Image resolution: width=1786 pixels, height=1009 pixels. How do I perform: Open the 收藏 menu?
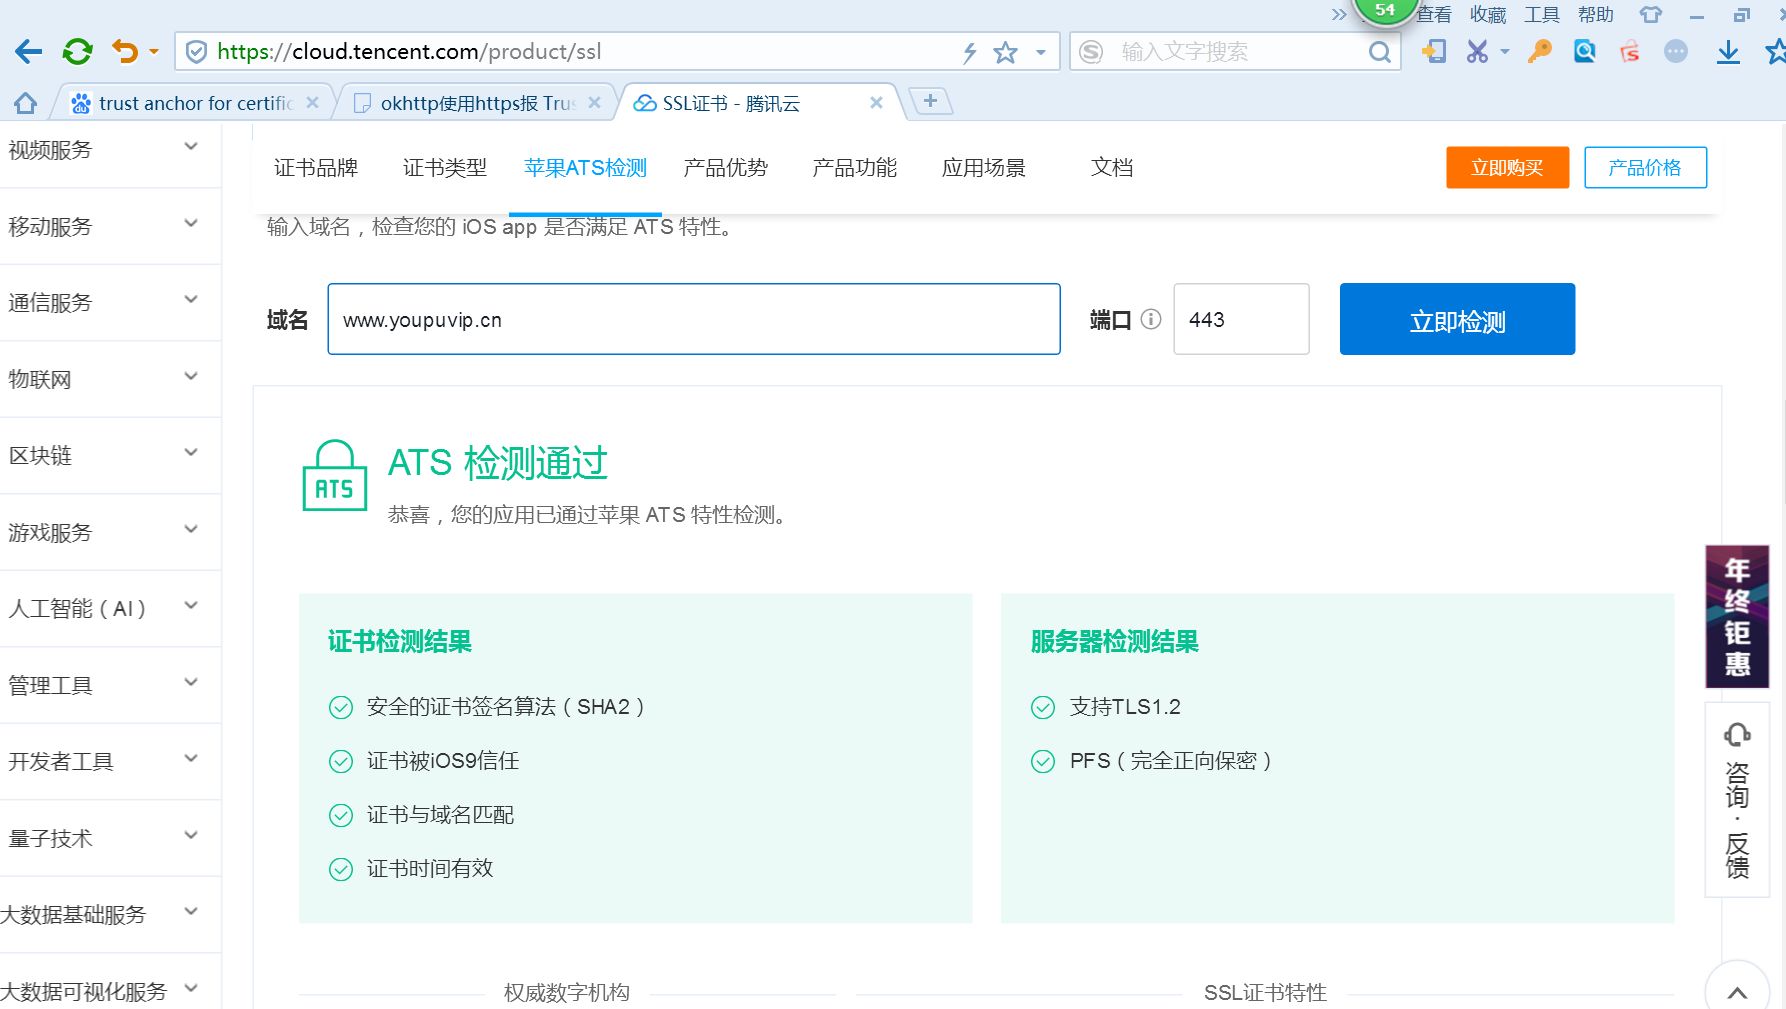pyautogui.click(x=1488, y=15)
